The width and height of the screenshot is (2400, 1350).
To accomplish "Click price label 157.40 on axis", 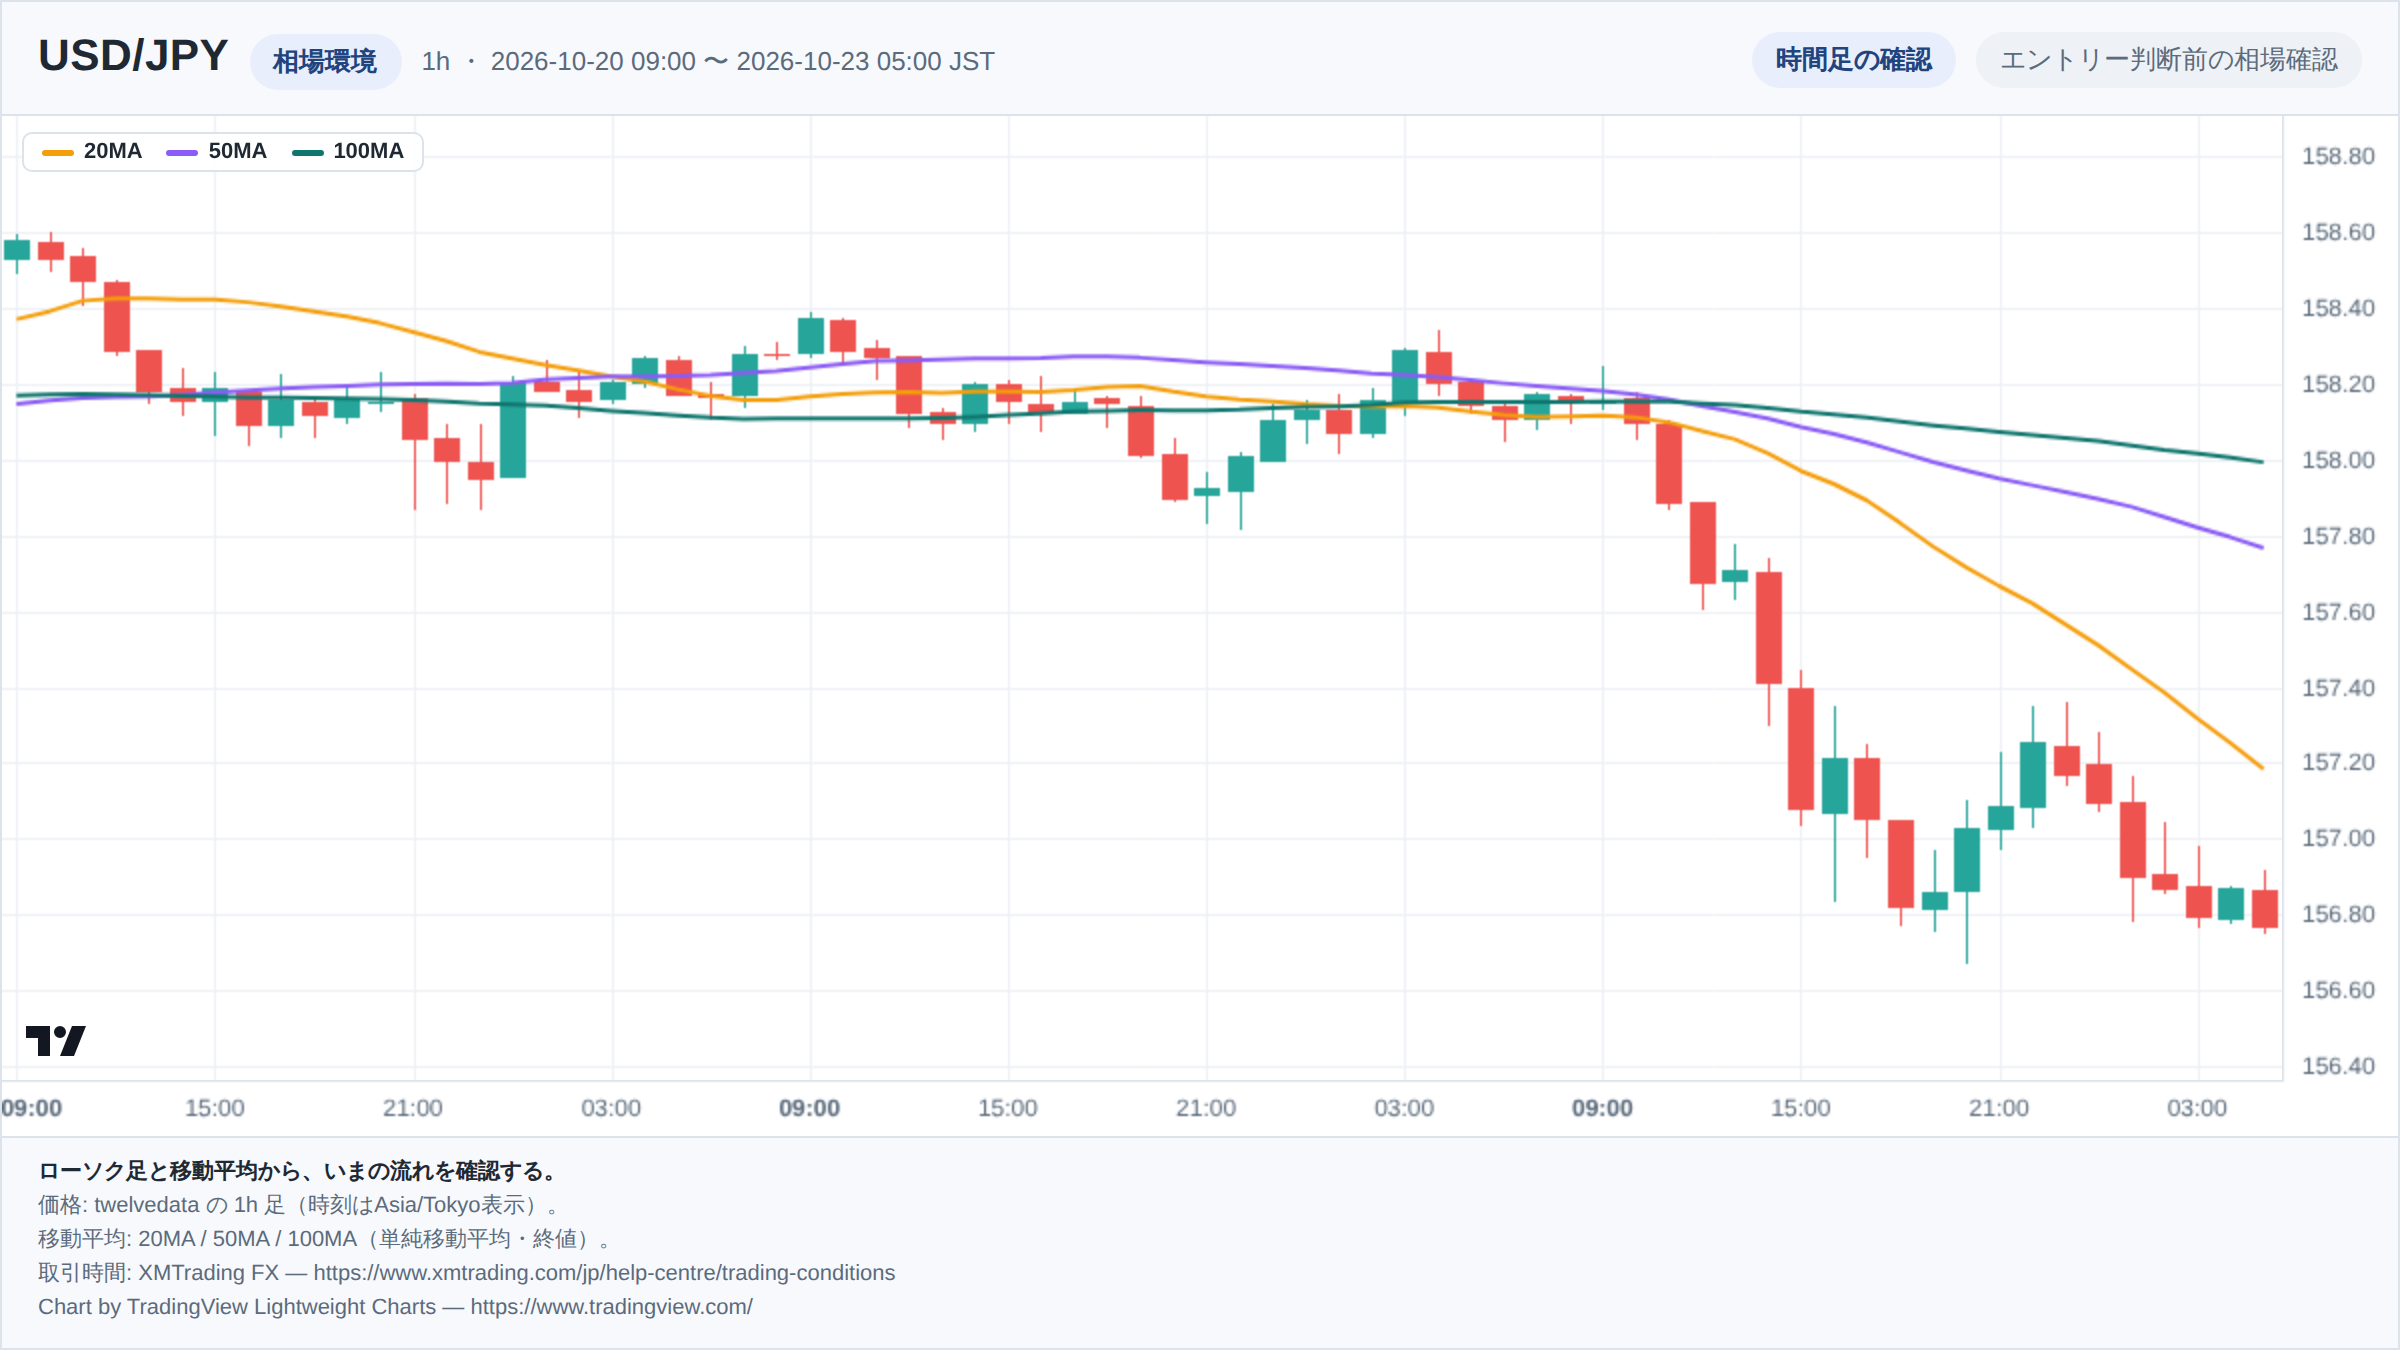I will [2338, 688].
